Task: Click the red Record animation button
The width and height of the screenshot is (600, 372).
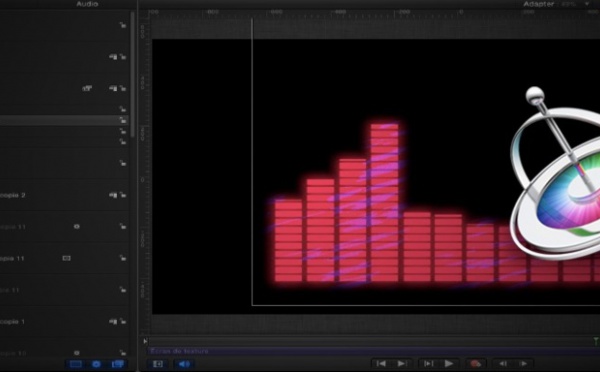Action: tap(475, 364)
